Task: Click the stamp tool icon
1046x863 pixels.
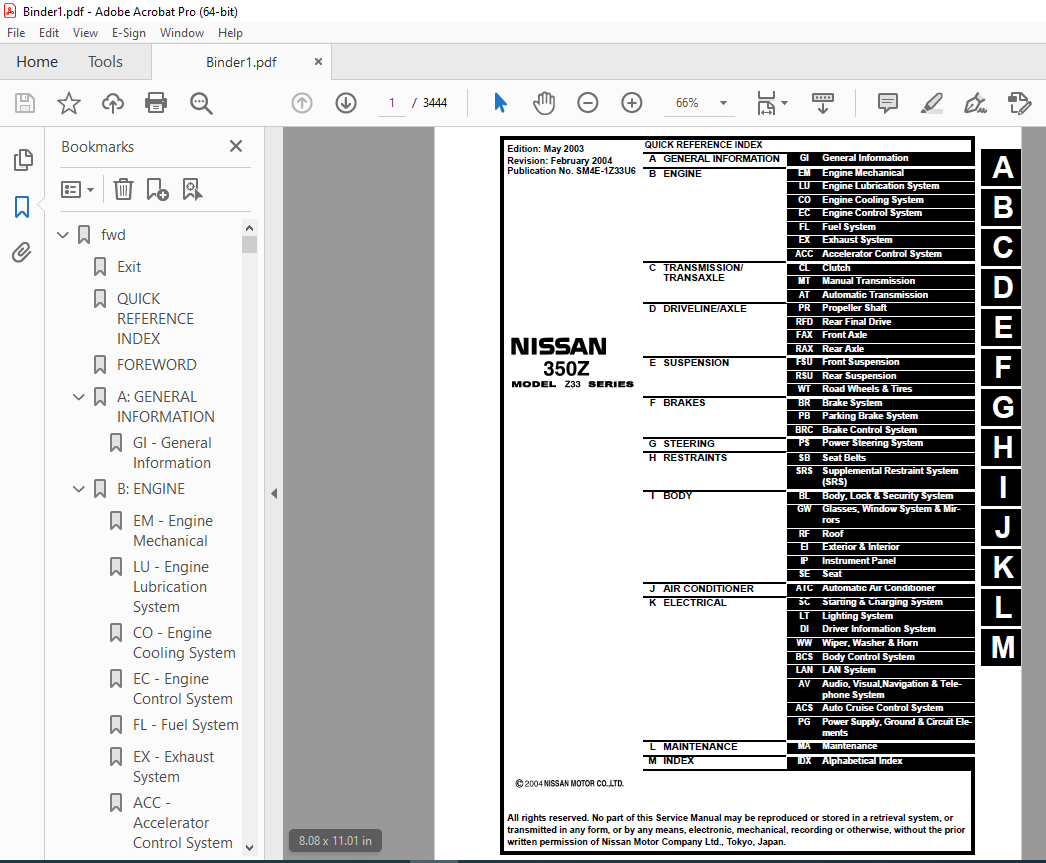Action: pyautogui.click(x=1019, y=103)
